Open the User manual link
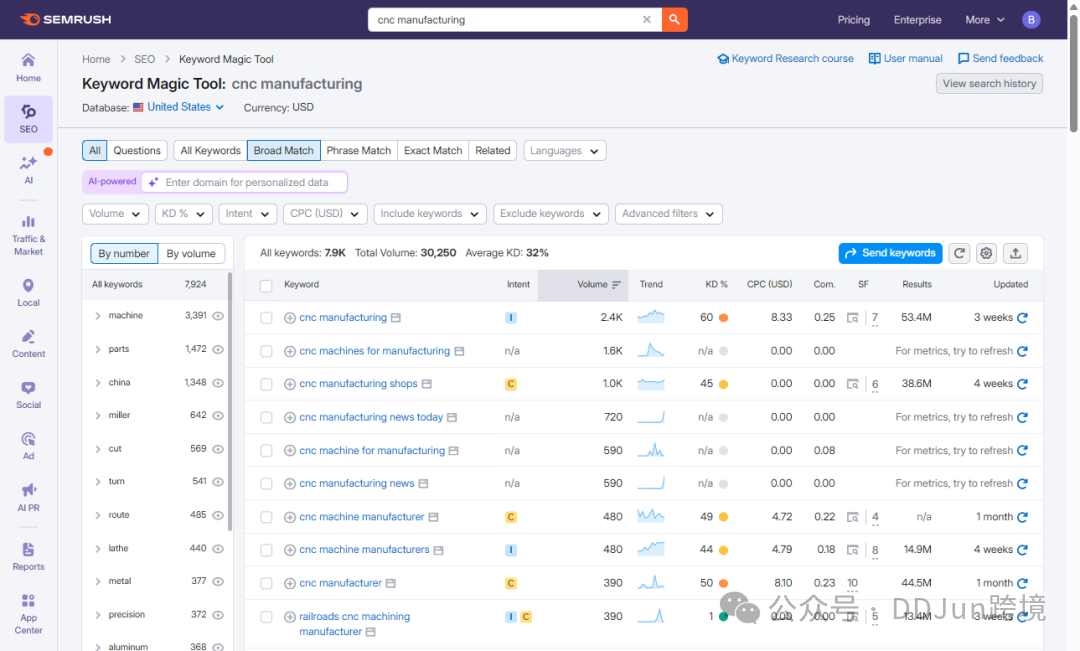 tap(906, 59)
